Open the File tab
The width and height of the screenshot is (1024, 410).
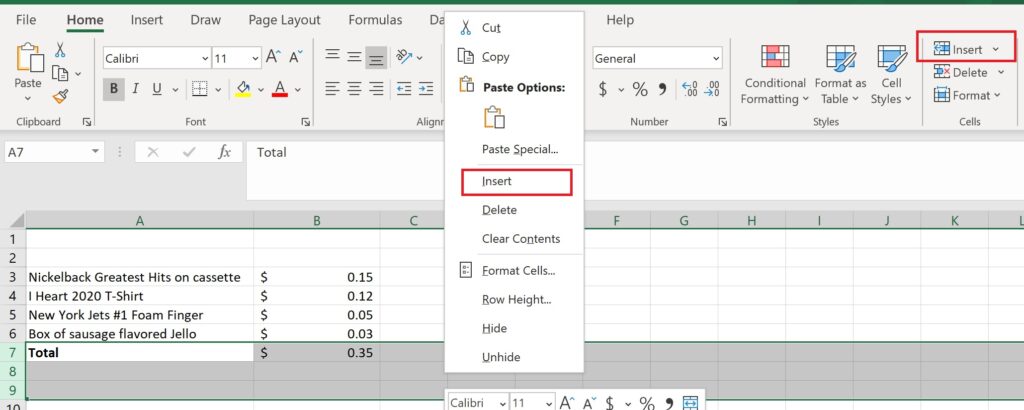point(25,20)
